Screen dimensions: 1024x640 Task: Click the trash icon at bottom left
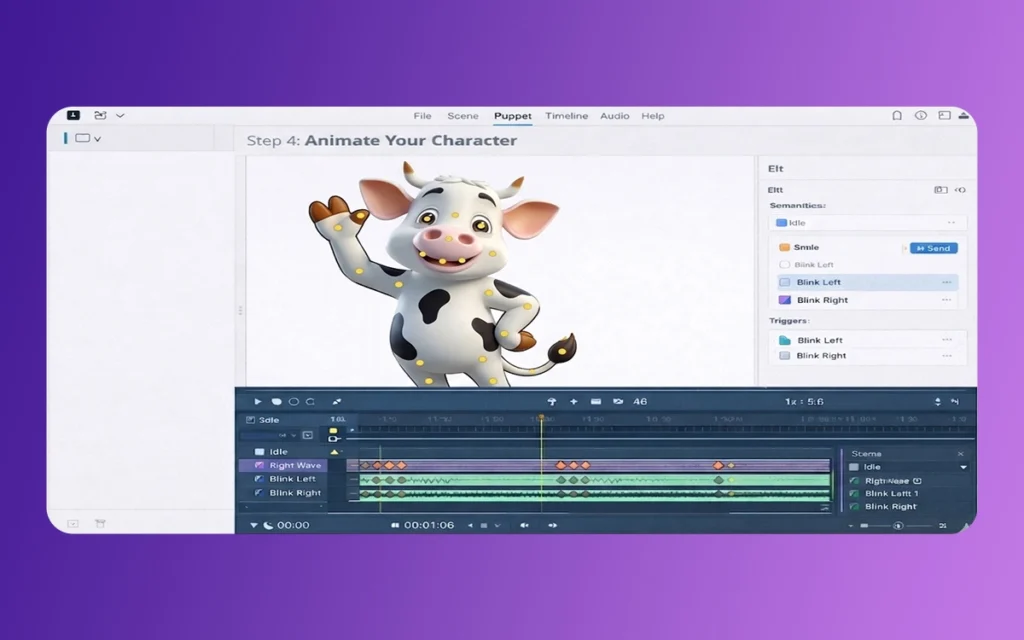pos(99,523)
